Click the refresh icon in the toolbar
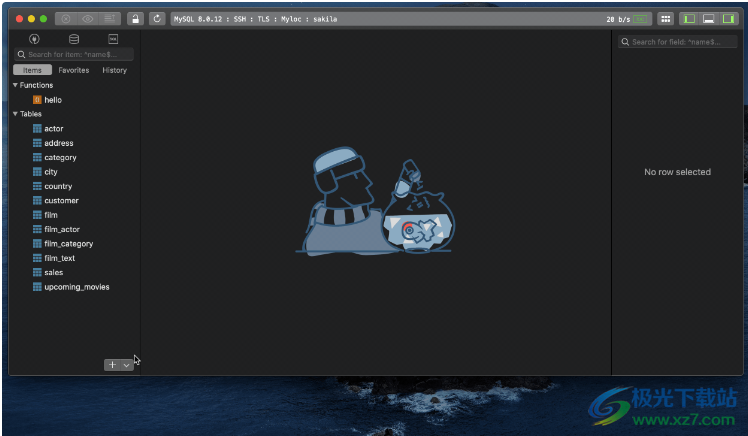This screenshot has width=748, height=436. (x=157, y=19)
